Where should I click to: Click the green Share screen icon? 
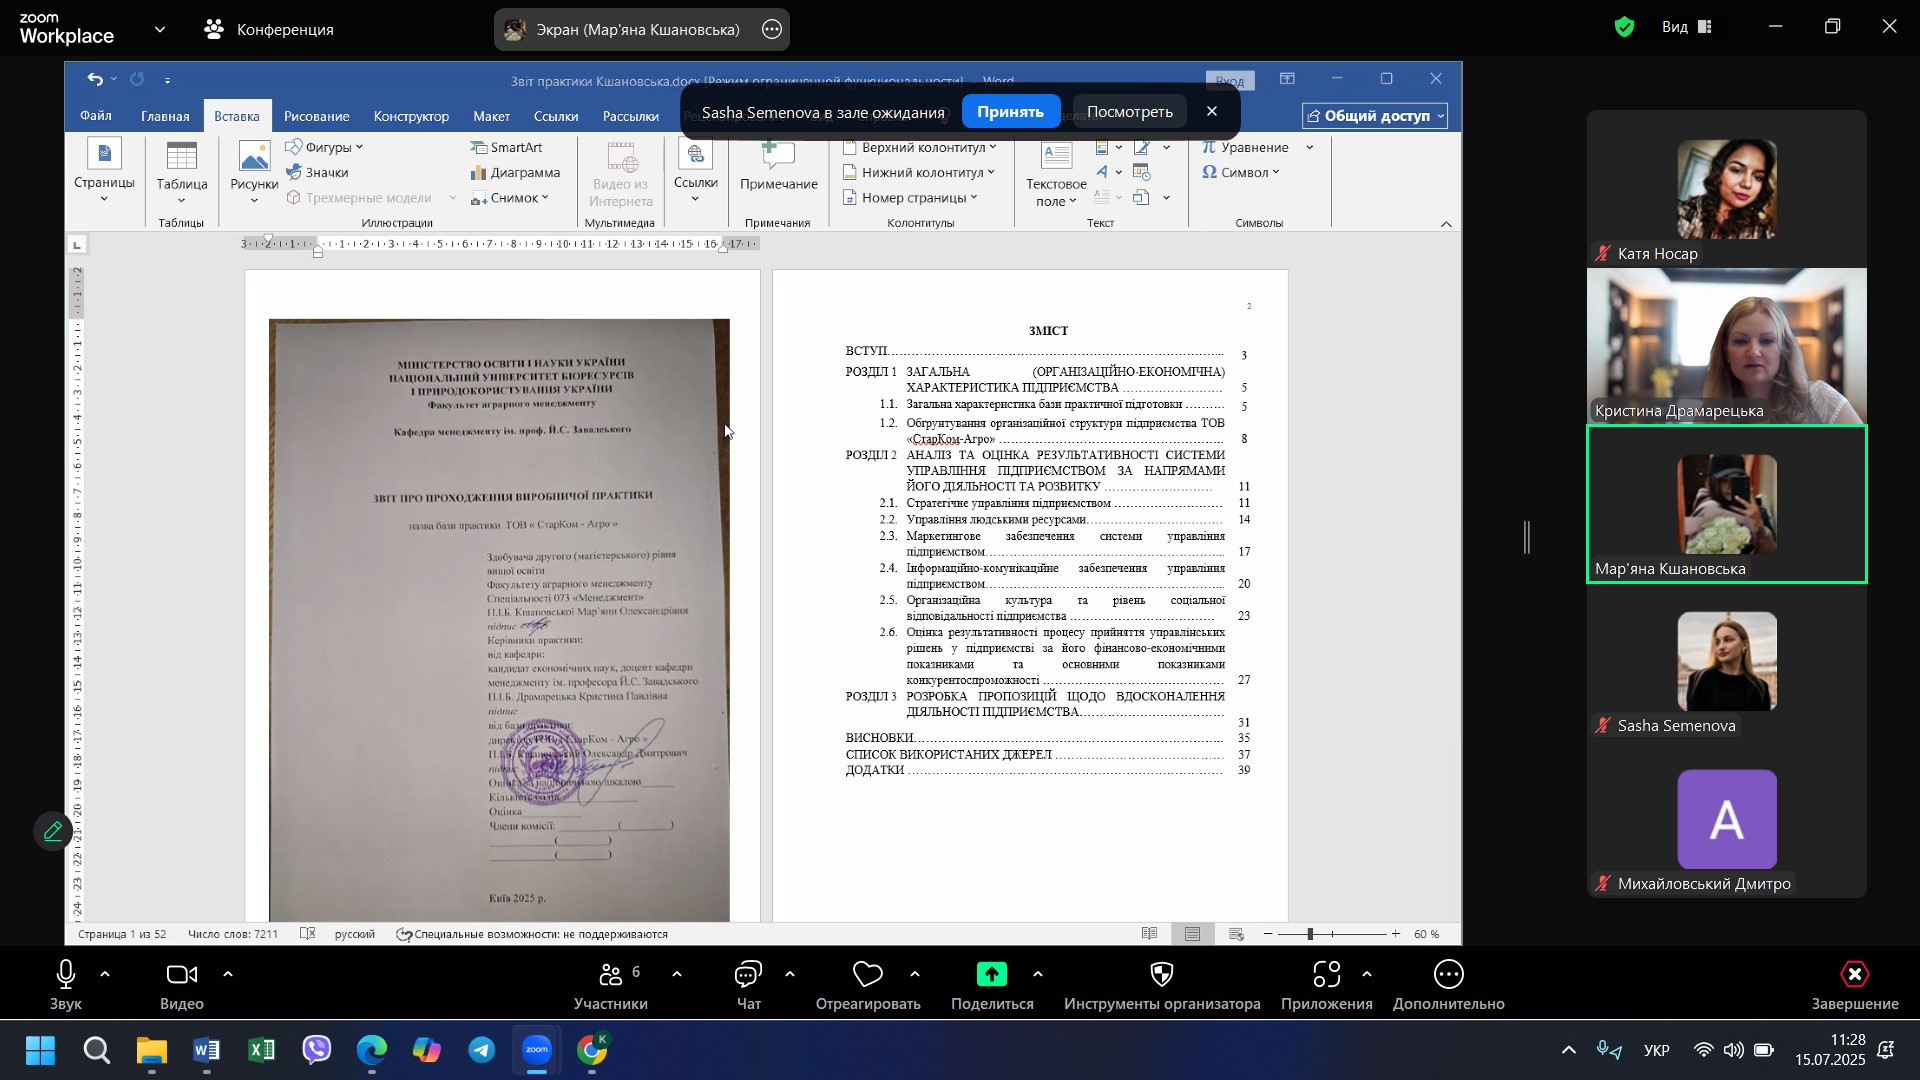(991, 975)
